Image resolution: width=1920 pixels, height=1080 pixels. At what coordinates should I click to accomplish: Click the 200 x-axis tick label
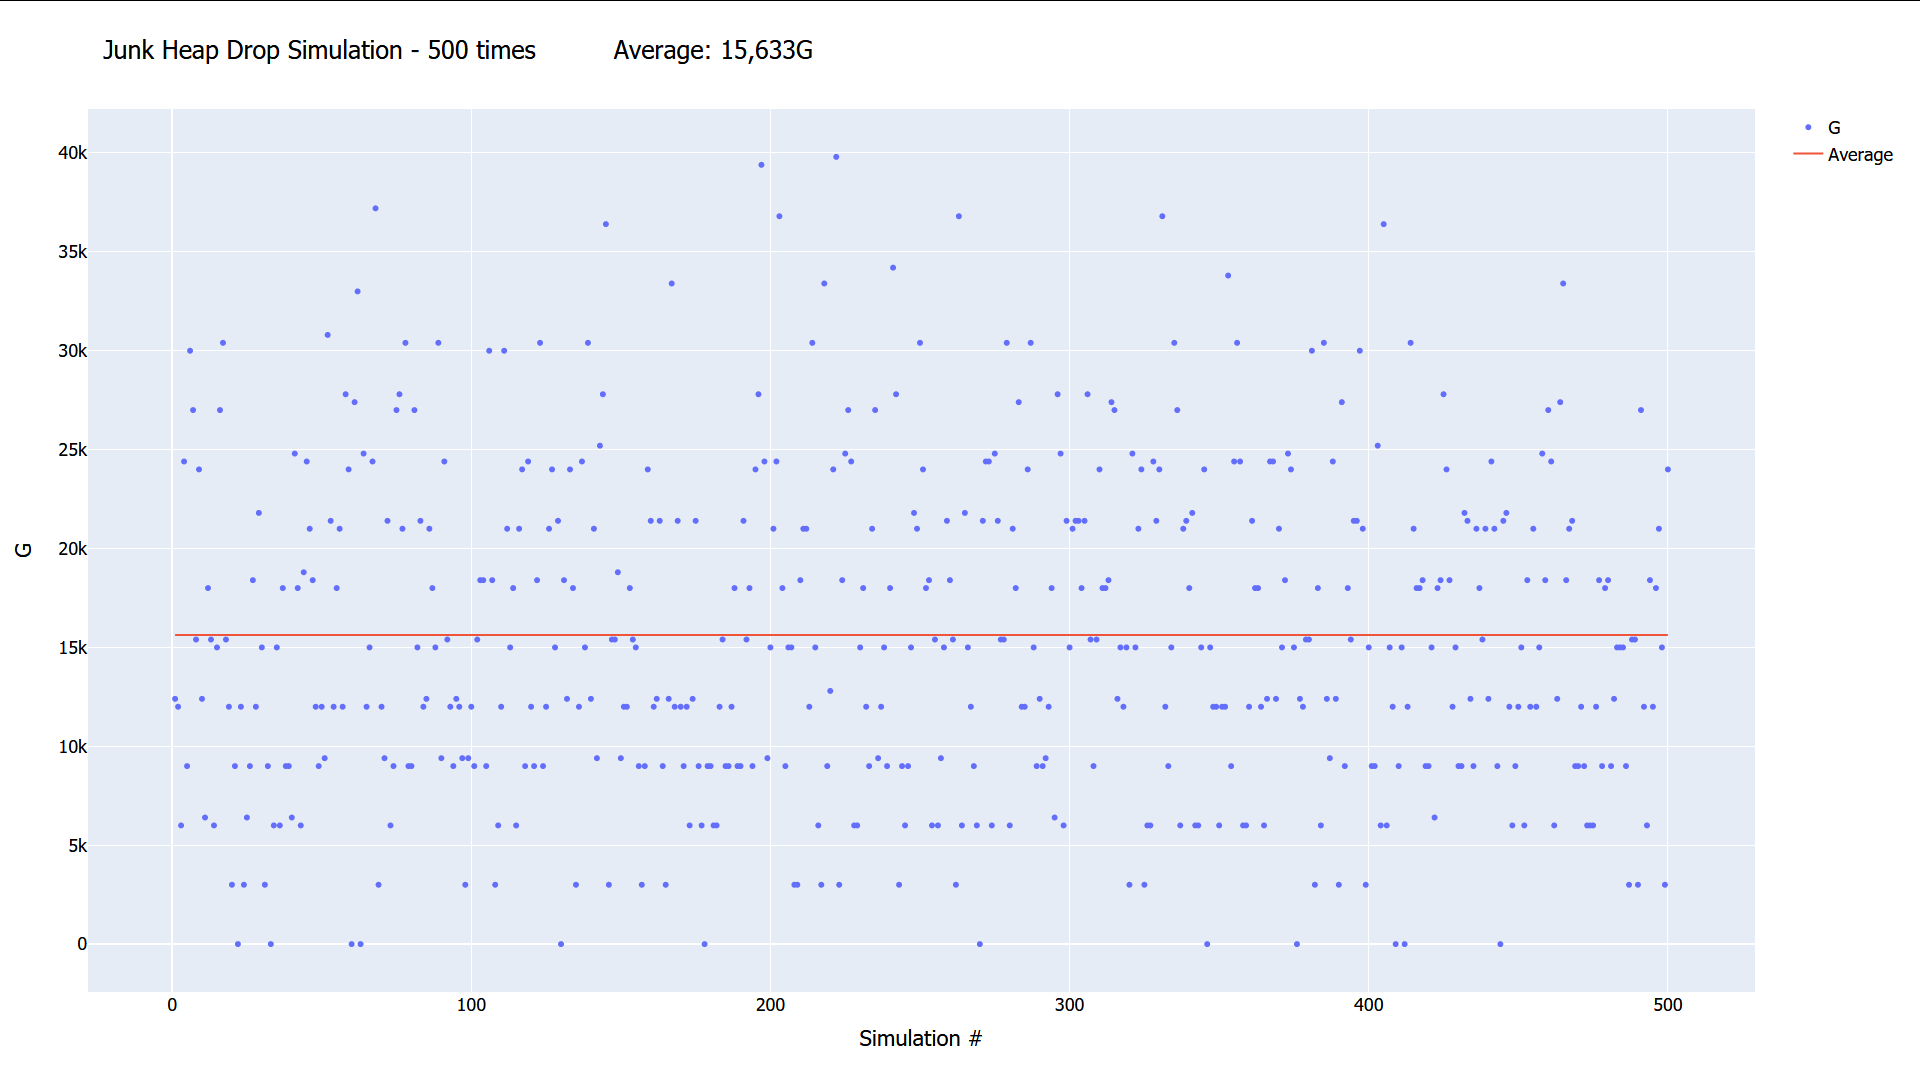click(x=770, y=1005)
